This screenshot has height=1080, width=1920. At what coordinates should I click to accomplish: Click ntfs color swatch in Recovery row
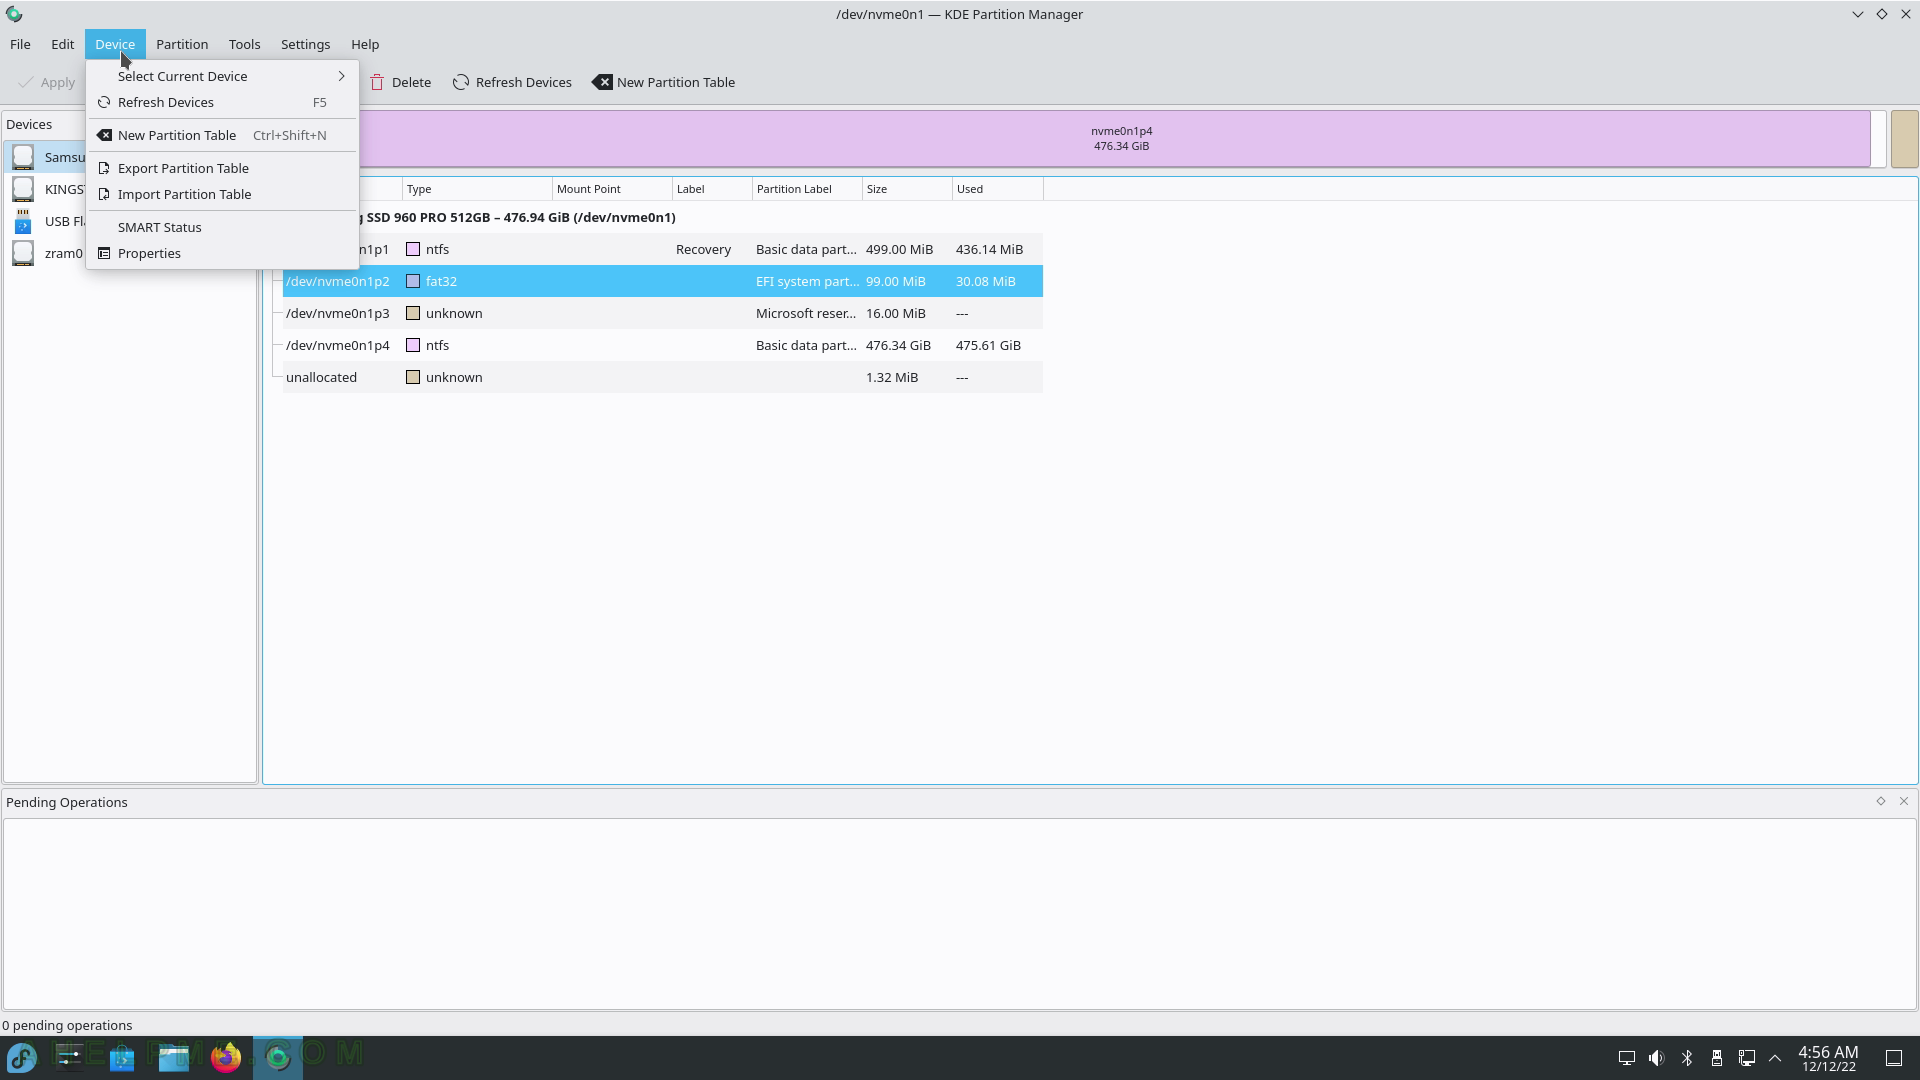[413, 249]
